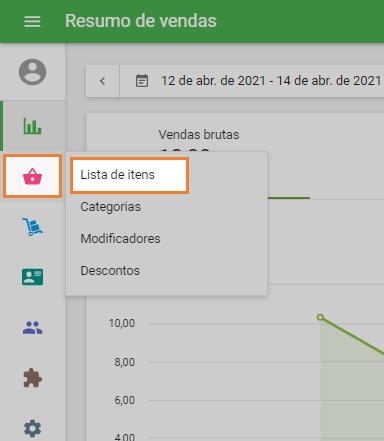The width and height of the screenshot is (384, 441).
Task: Click the 10,00 axis label
Action: (x=122, y=323)
